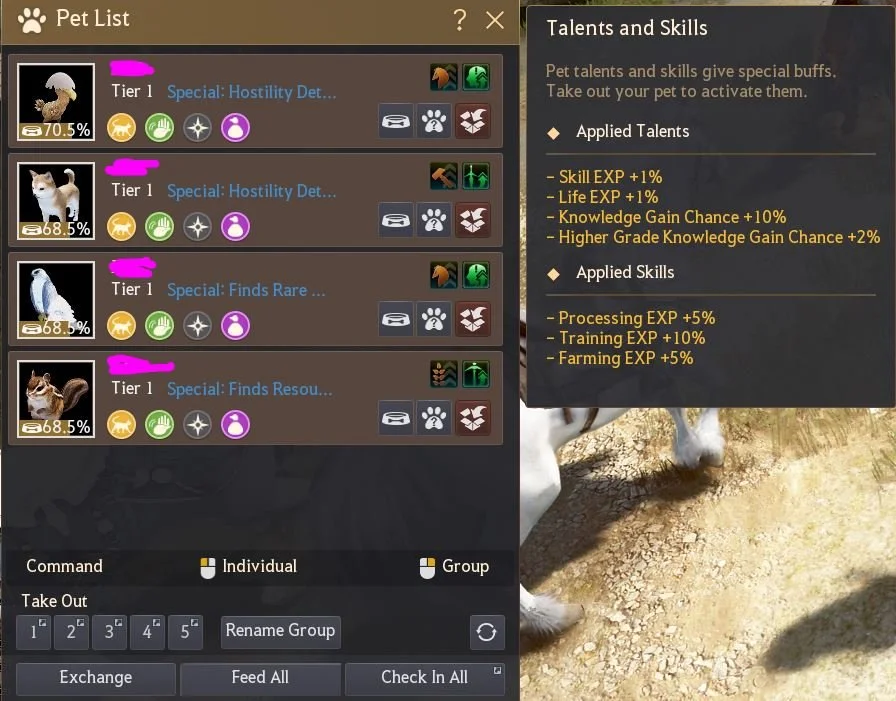Select the chipmunk pet thumbnail

pos(56,399)
